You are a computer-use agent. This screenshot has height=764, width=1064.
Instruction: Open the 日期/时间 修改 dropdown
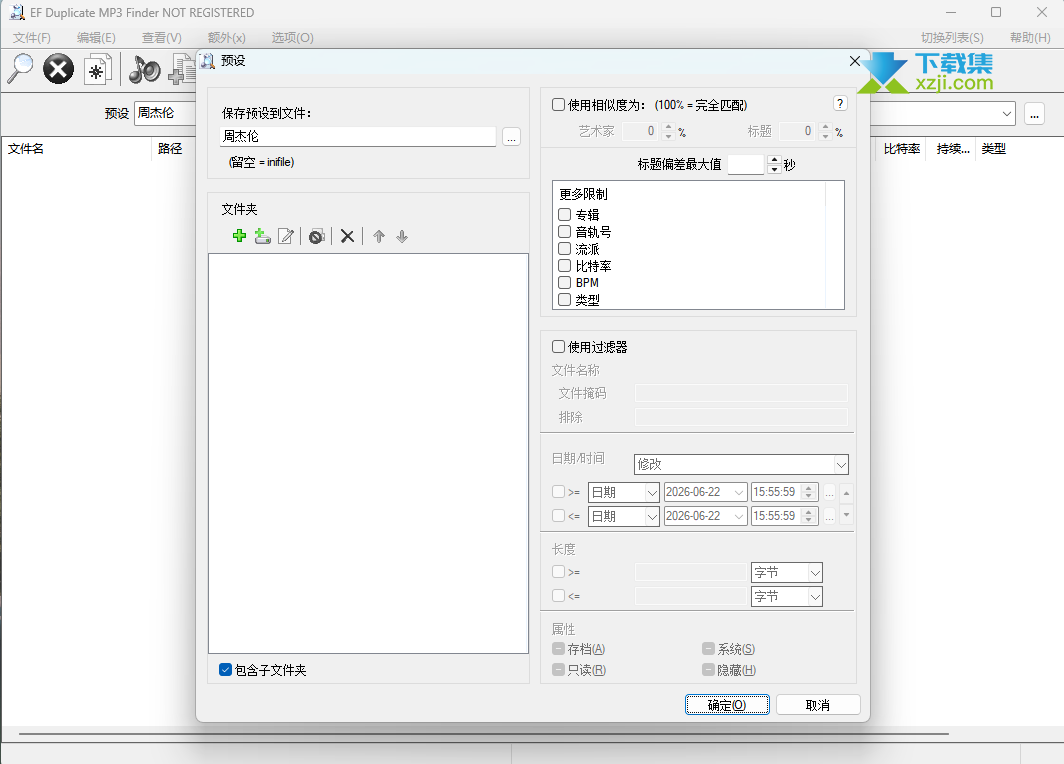(x=741, y=464)
